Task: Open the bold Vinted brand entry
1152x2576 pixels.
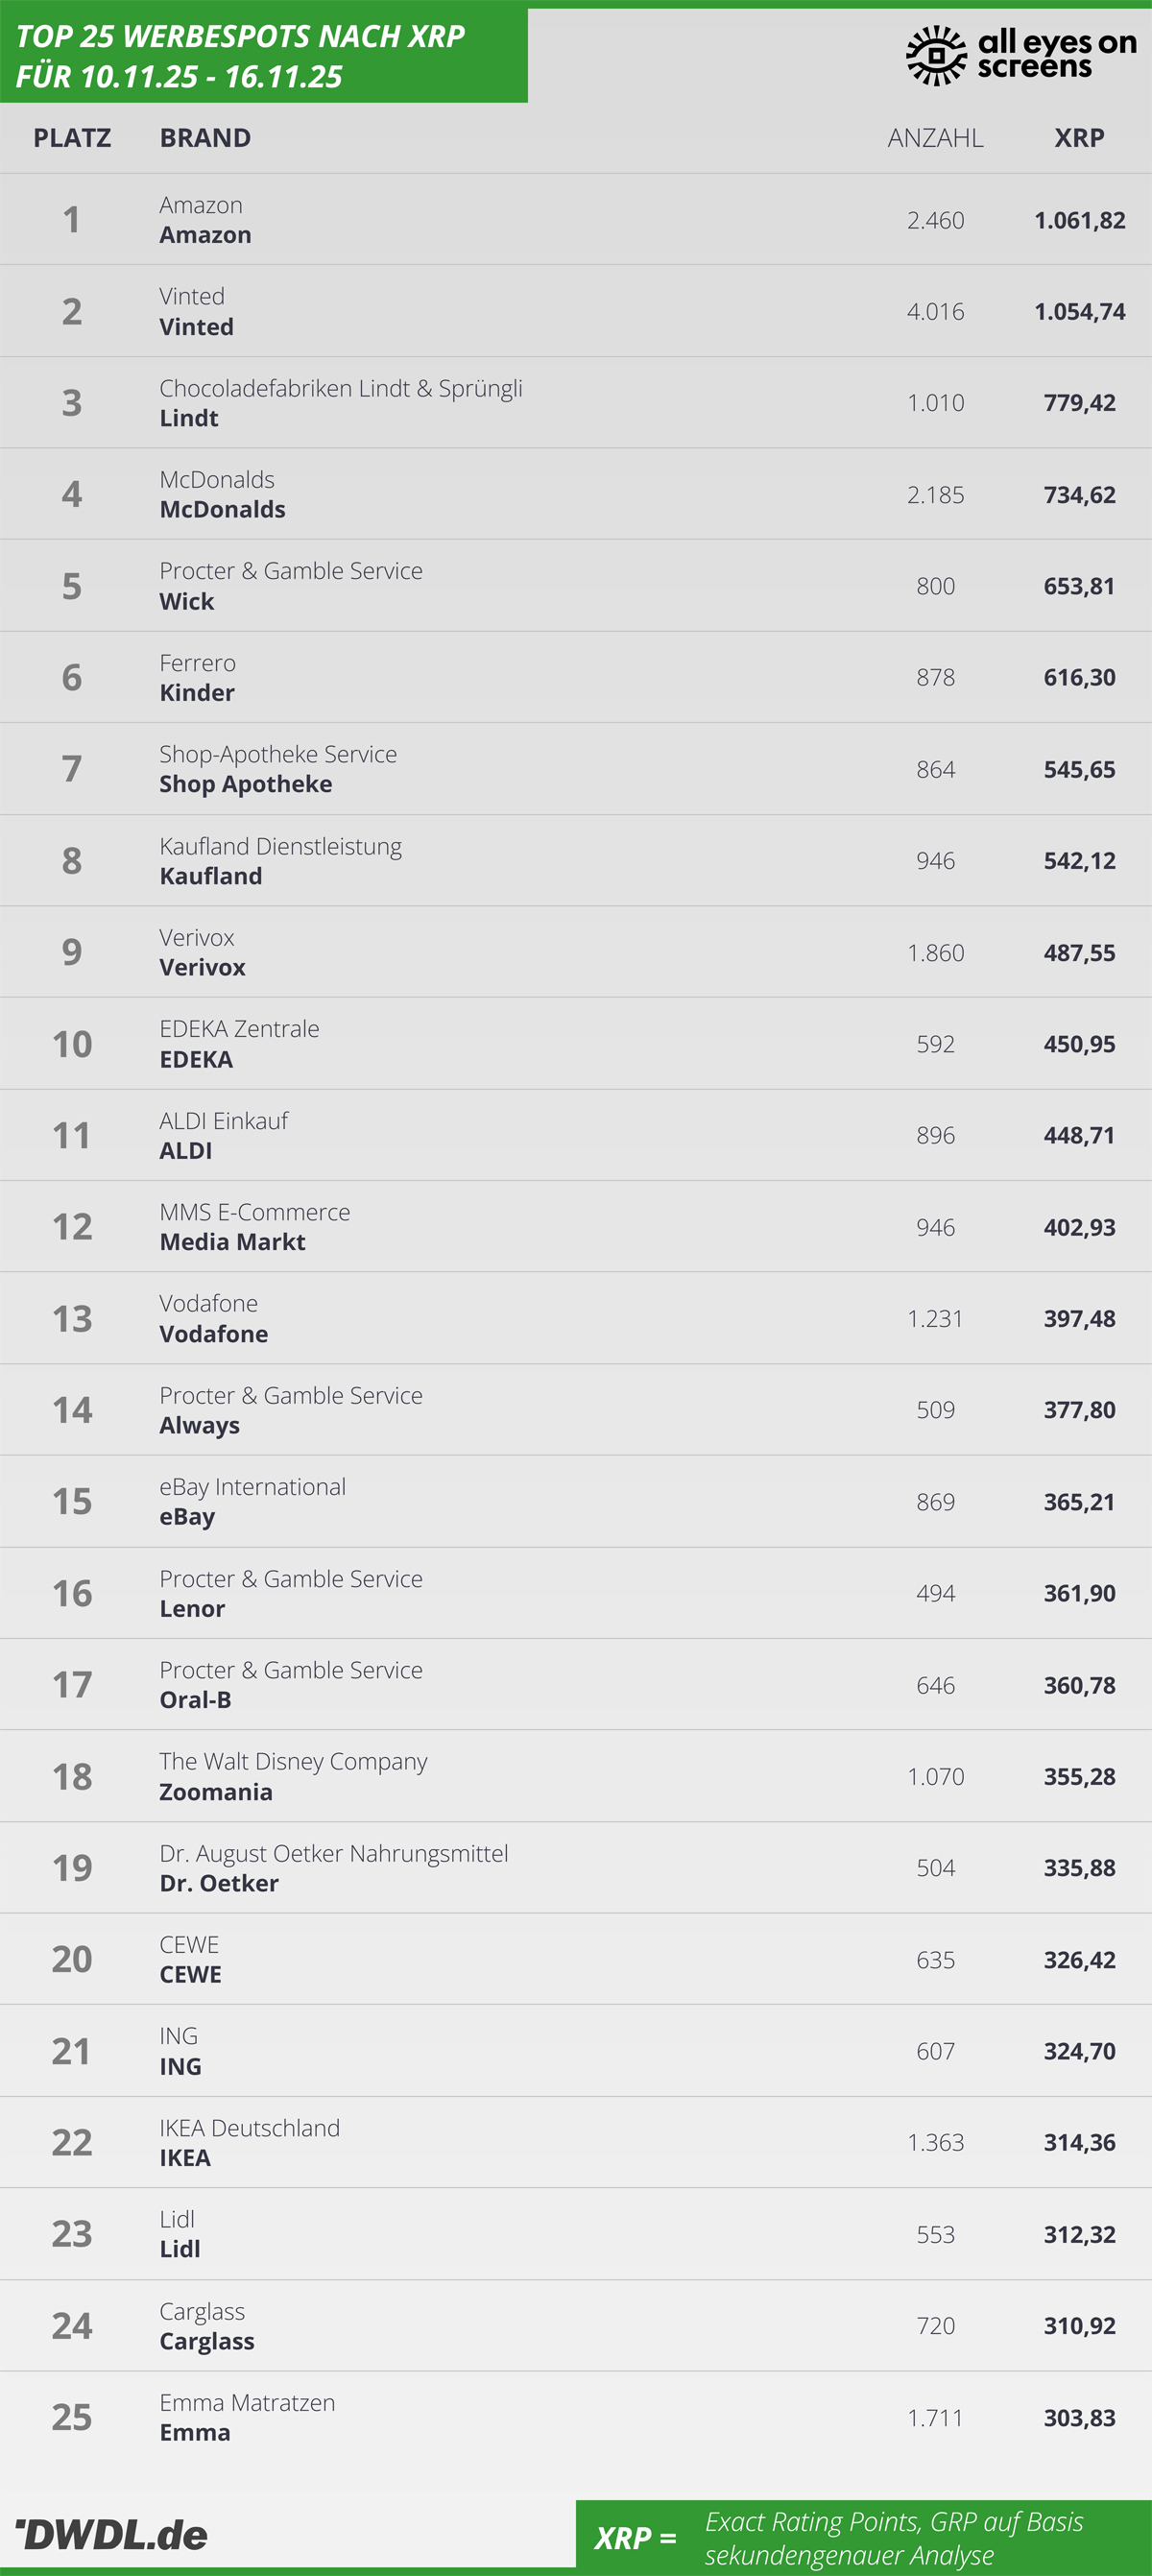Action: click(x=196, y=327)
